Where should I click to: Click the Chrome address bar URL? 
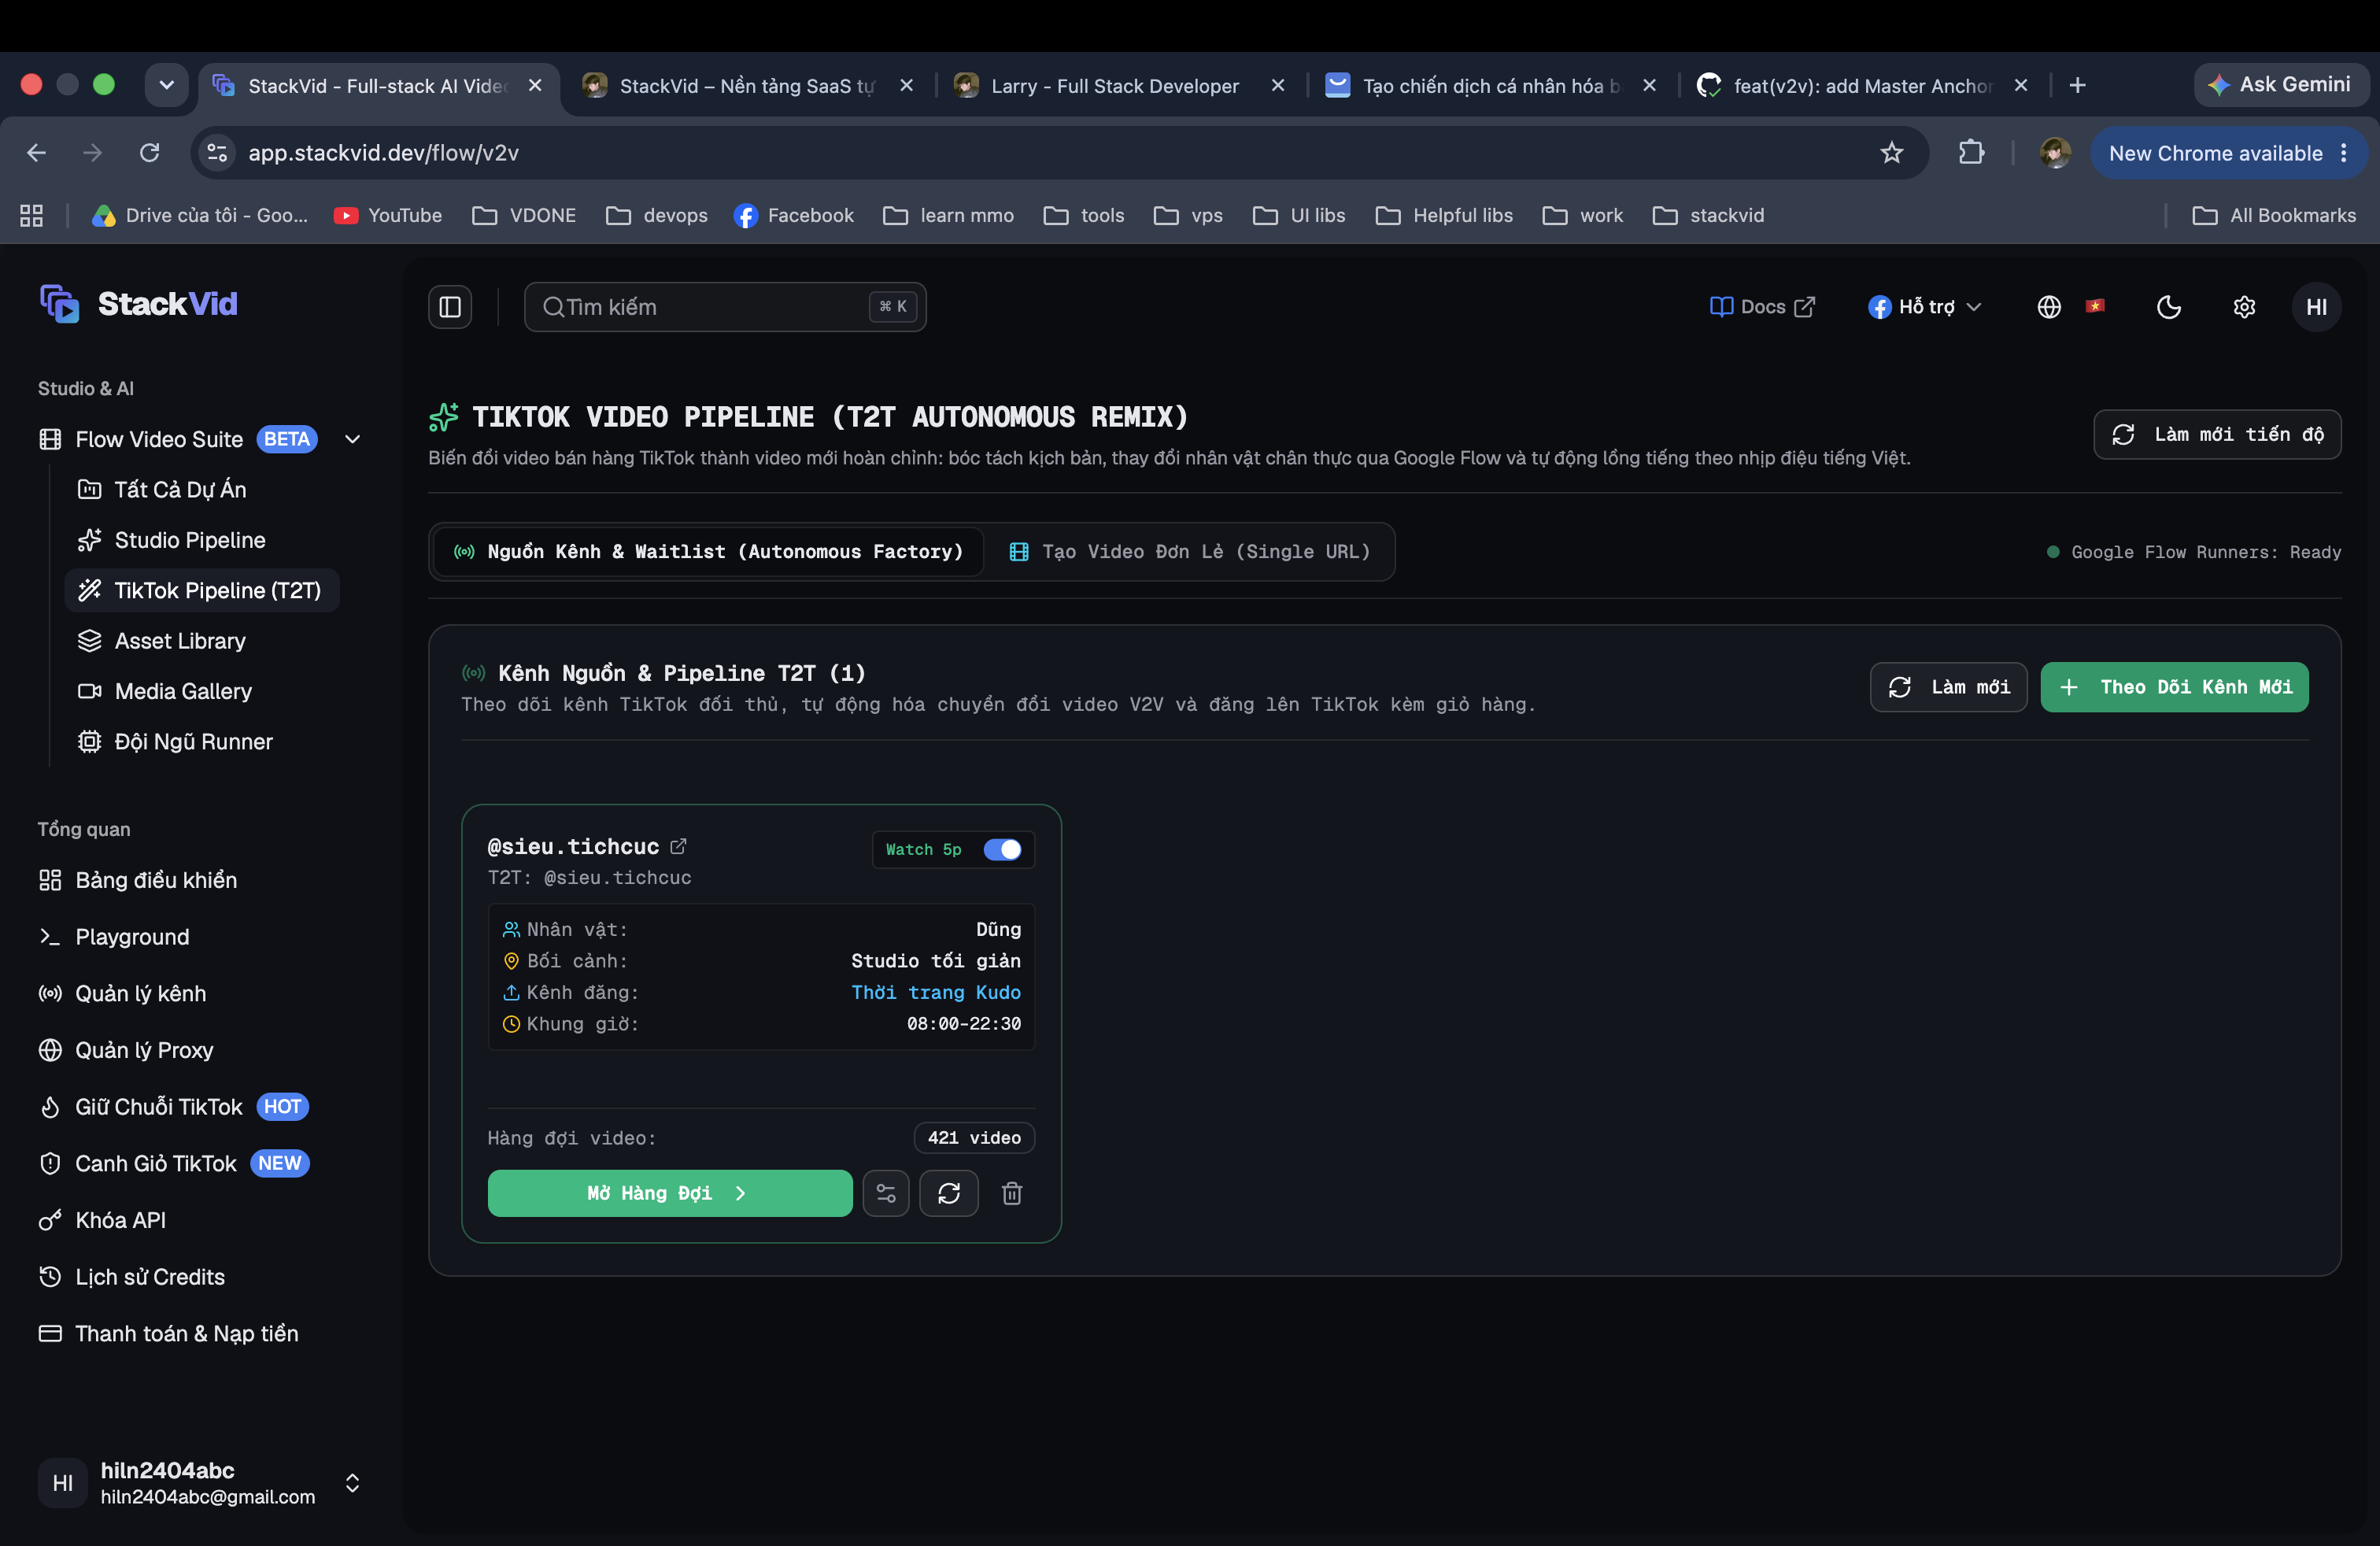[x=384, y=153]
